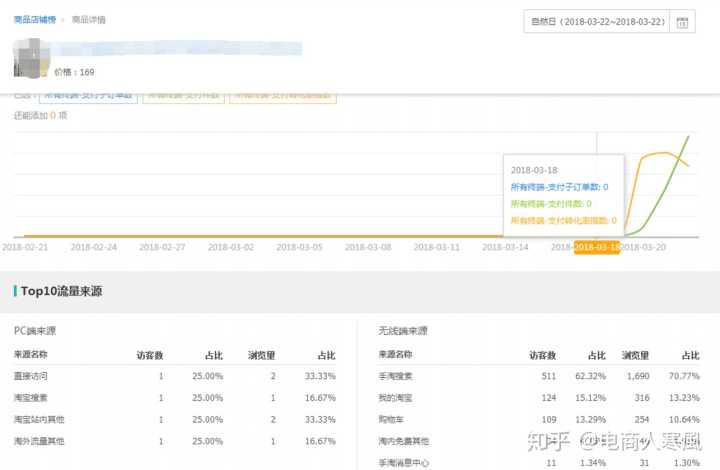This screenshot has width=720, height=470.
Task: Select 我的淘宝 row in wireless sources
Action: [395, 397]
